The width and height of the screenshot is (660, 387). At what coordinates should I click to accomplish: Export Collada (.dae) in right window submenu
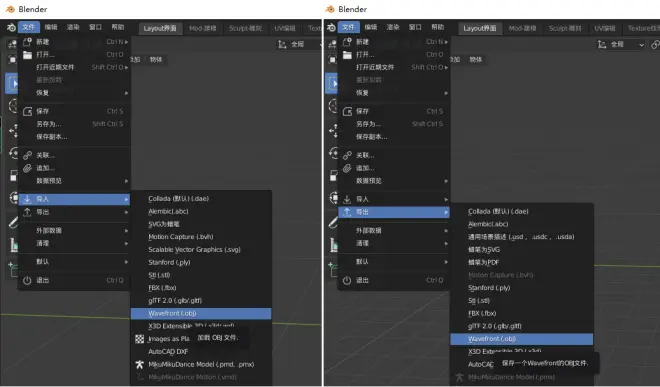522,211
